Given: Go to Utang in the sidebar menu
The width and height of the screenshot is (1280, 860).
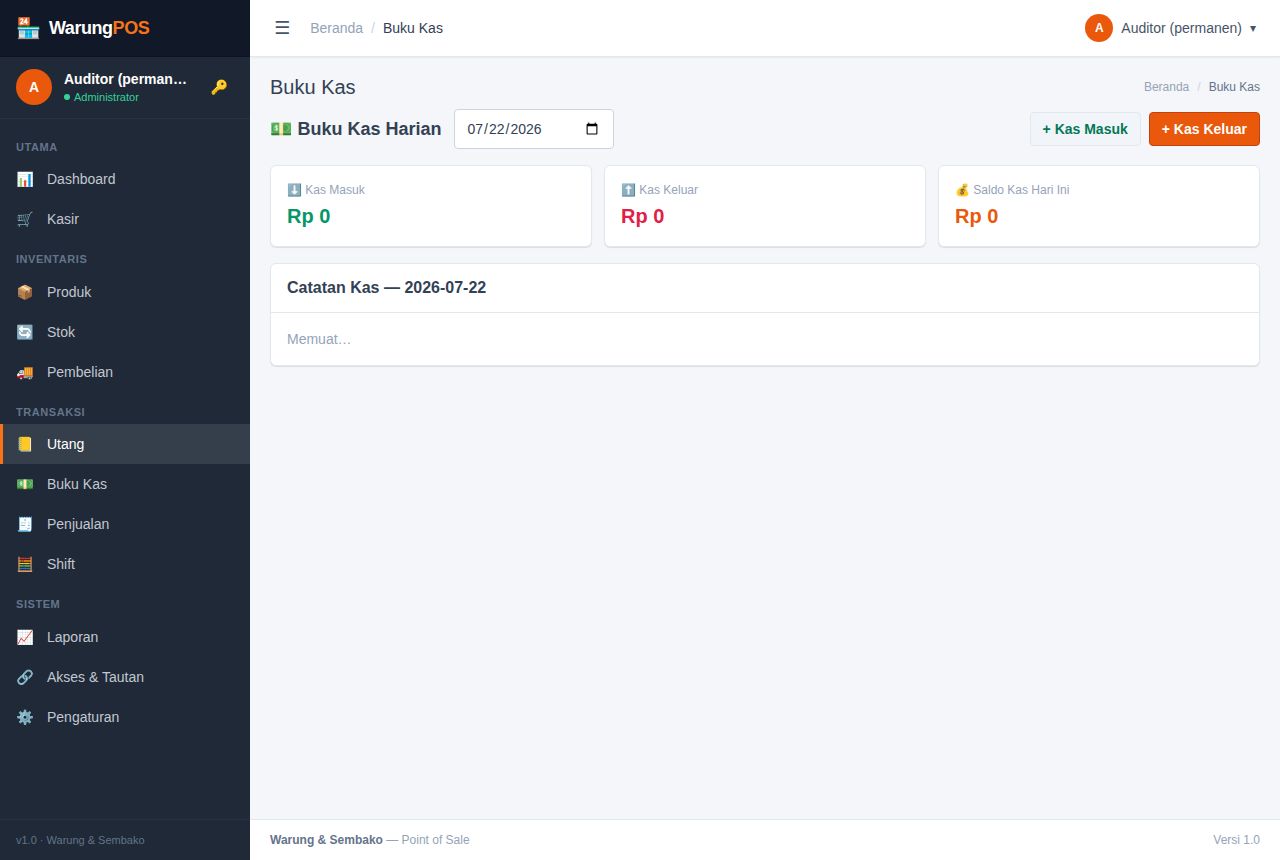Looking at the screenshot, I should (125, 444).
